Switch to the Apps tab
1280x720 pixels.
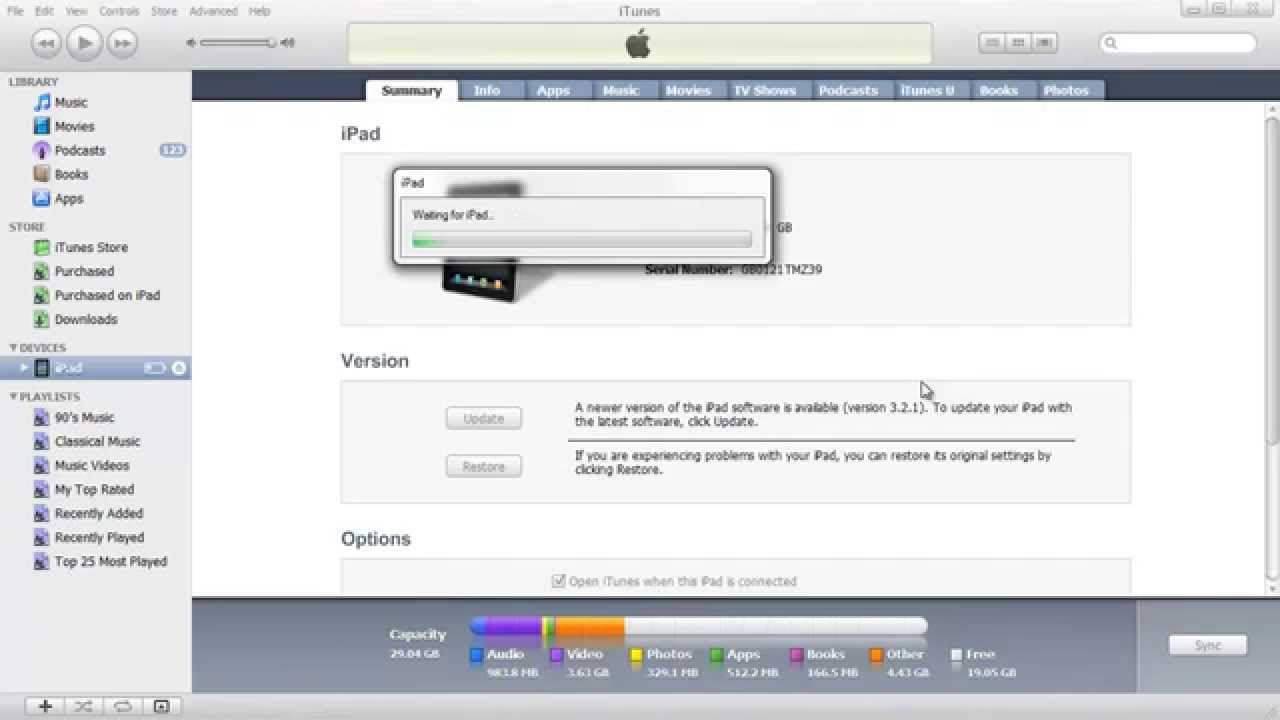(x=553, y=90)
